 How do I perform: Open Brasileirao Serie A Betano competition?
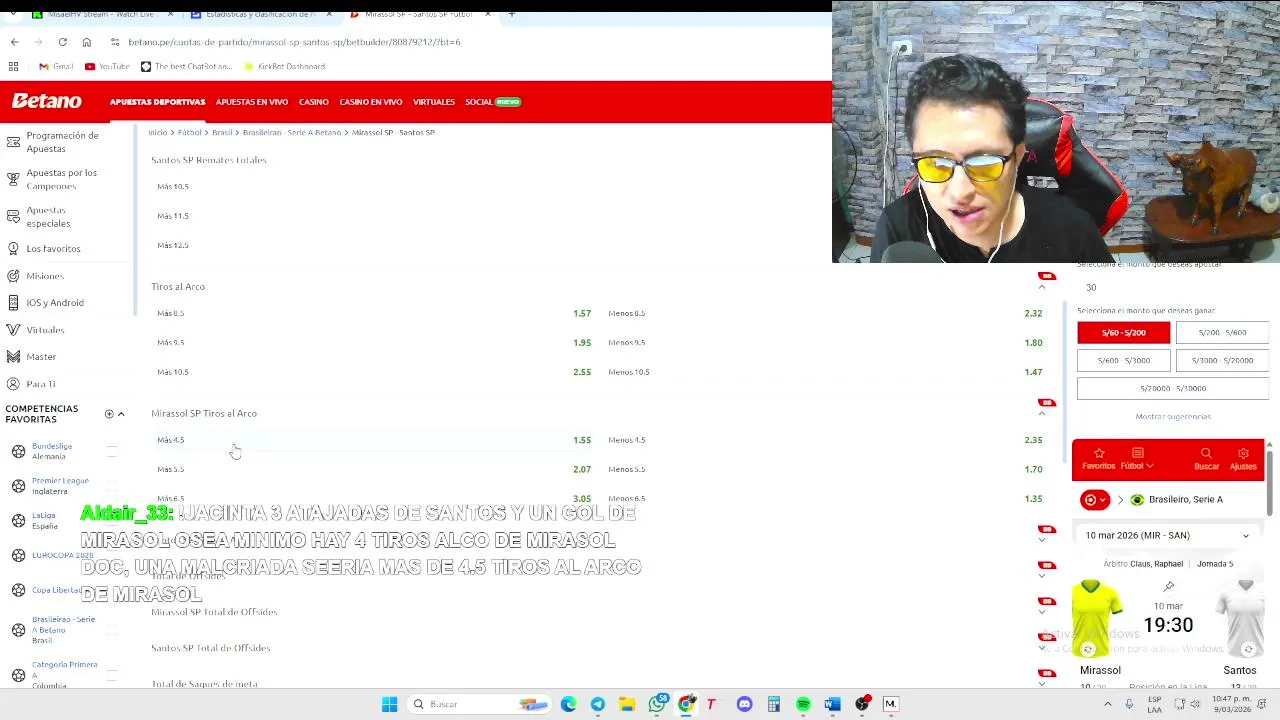click(x=62, y=630)
